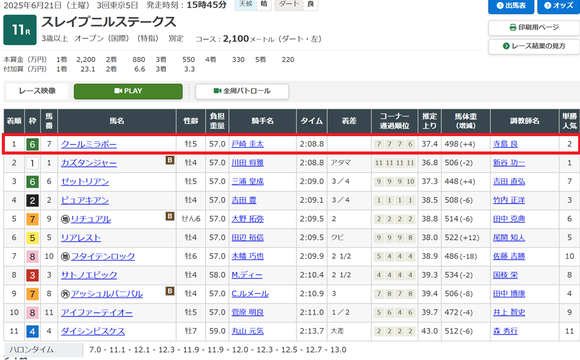The image size is (580, 360).
Task: Open jockey link C.ルメール
Action: (x=250, y=294)
